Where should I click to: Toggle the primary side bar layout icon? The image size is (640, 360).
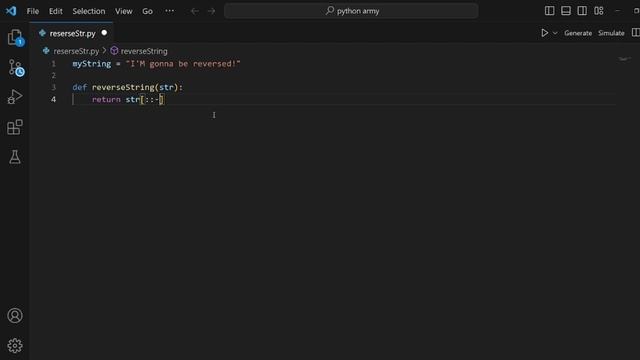click(x=549, y=11)
